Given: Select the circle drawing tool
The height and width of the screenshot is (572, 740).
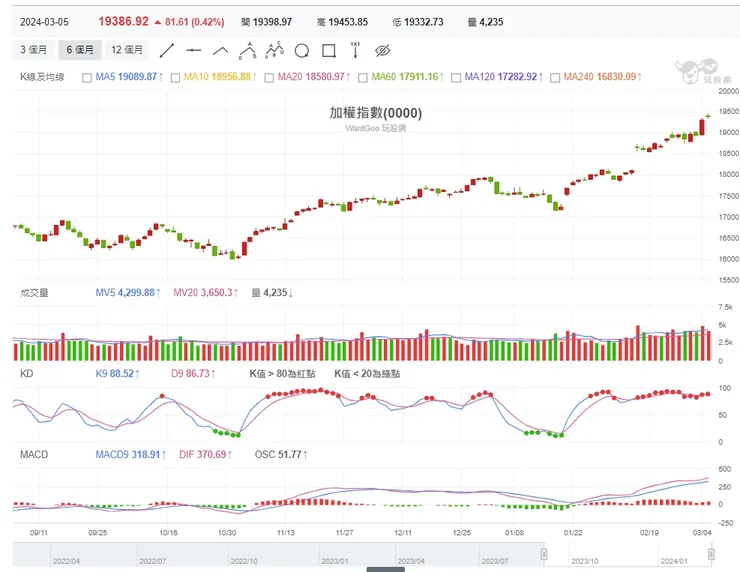Looking at the screenshot, I should [302, 50].
